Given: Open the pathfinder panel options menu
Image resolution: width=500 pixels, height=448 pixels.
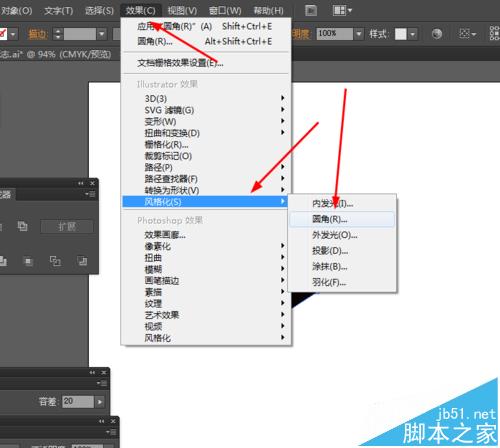Looking at the screenshot, I should pos(90,194).
